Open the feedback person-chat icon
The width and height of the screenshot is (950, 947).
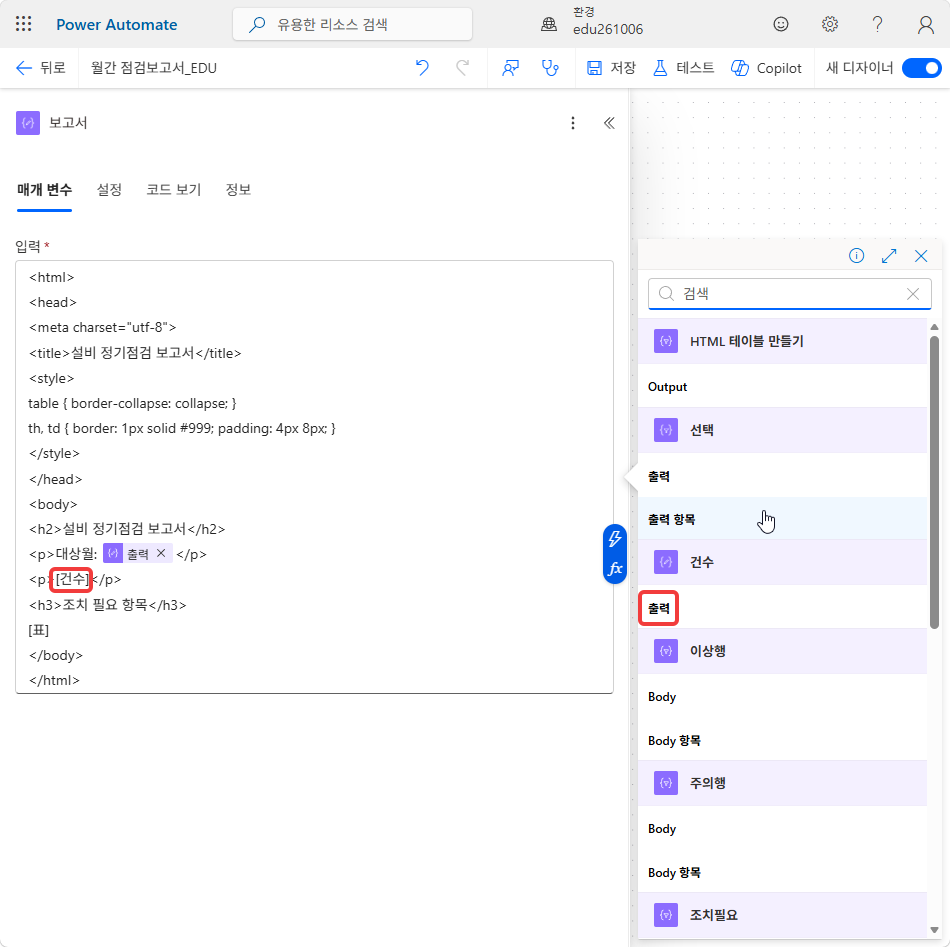pyautogui.click(x=510, y=68)
